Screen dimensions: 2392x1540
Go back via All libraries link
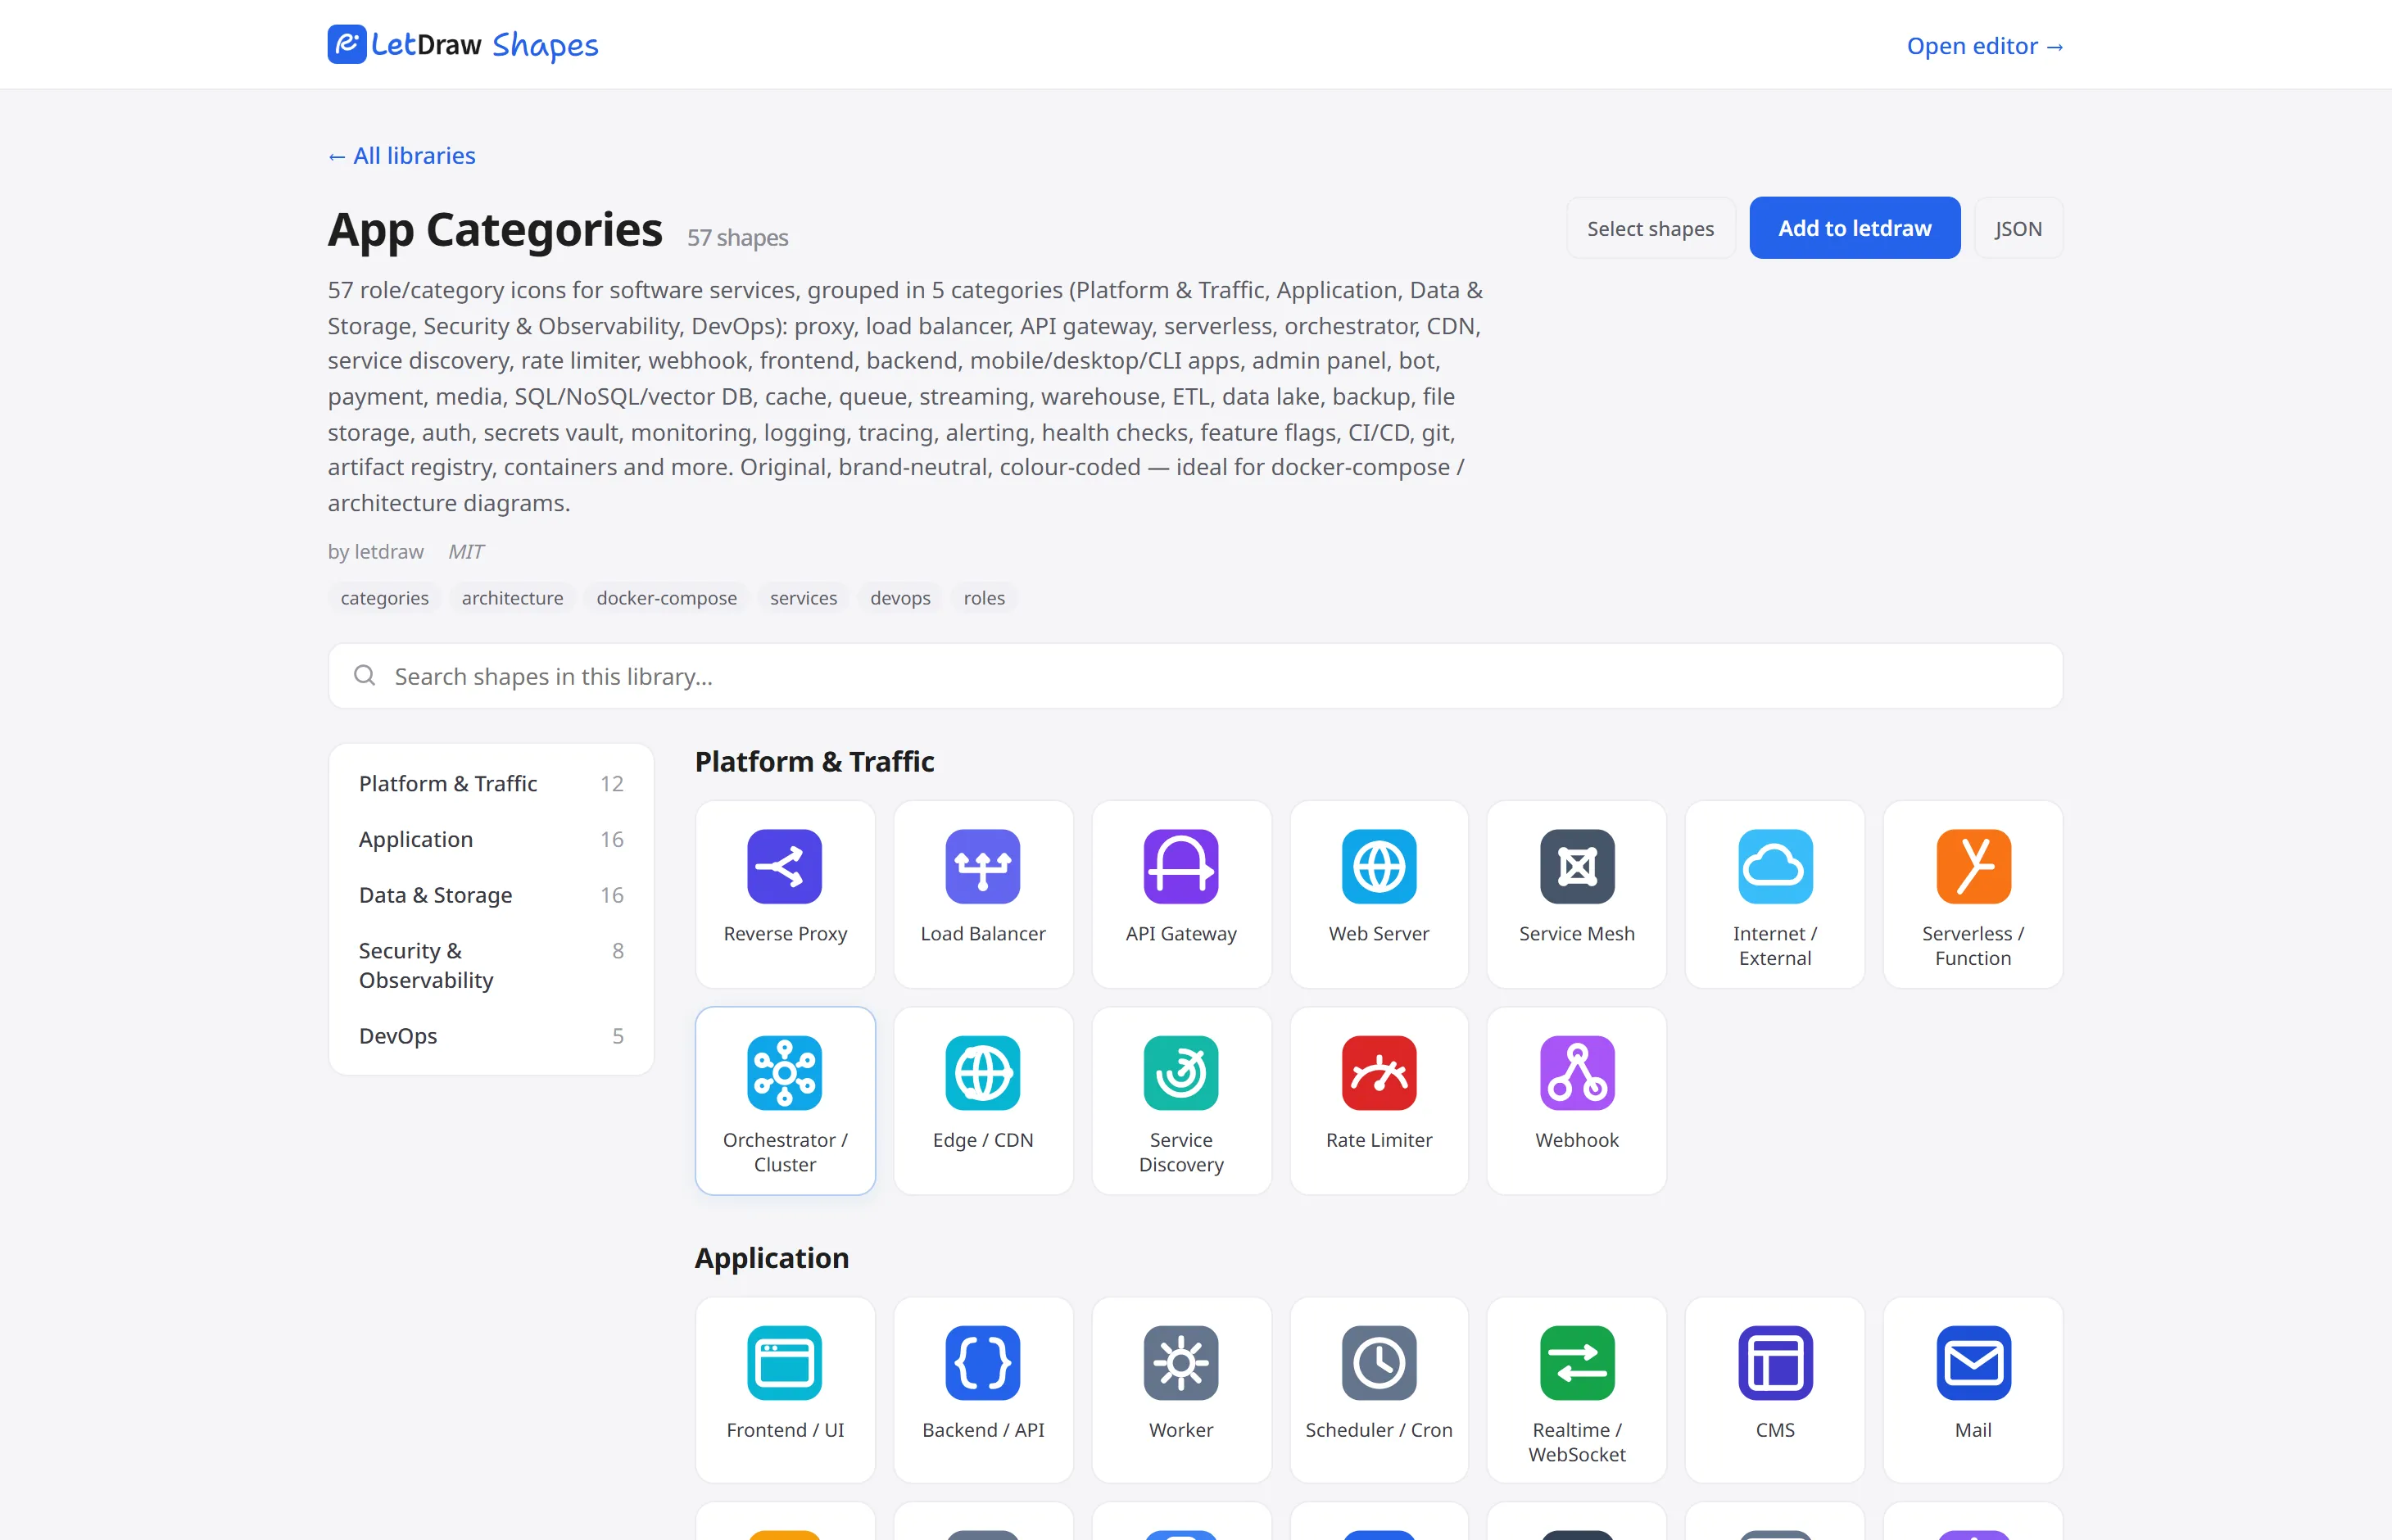(x=402, y=156)
